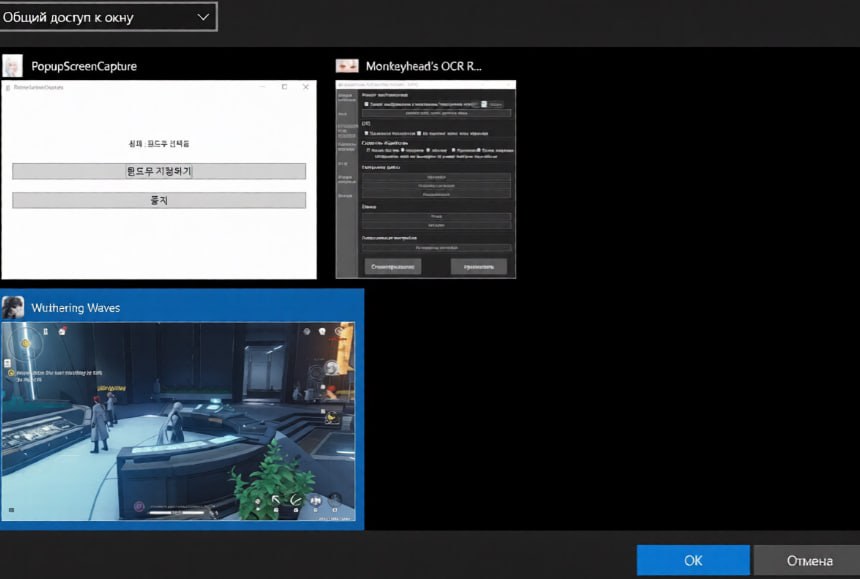Click the bottom-left button in OCR preview
This screenshot has width=860, height=579.
coord(392,267)
